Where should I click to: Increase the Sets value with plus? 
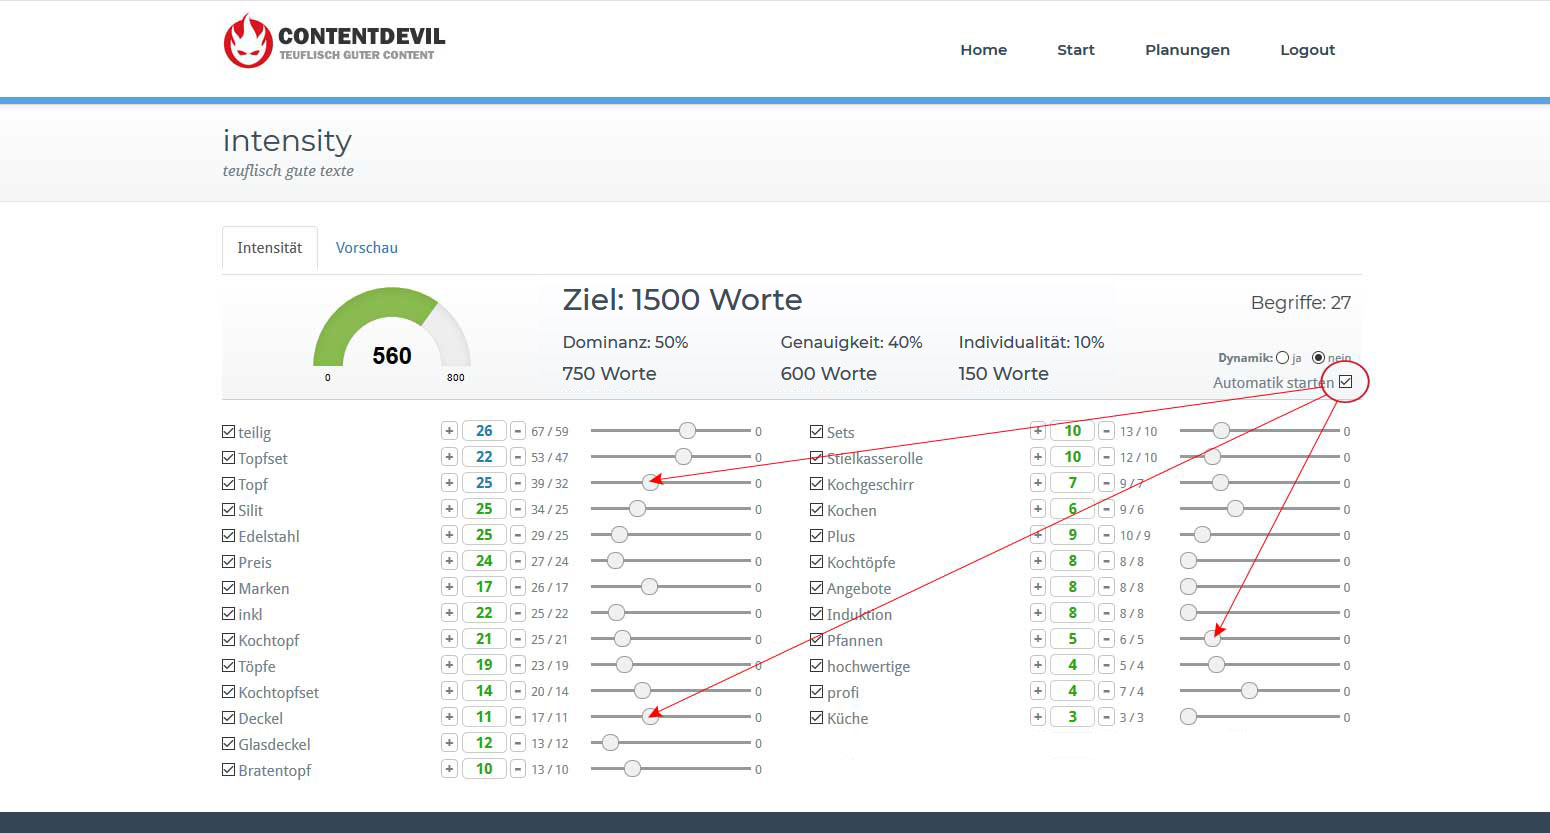click(x=1038, y=431)
